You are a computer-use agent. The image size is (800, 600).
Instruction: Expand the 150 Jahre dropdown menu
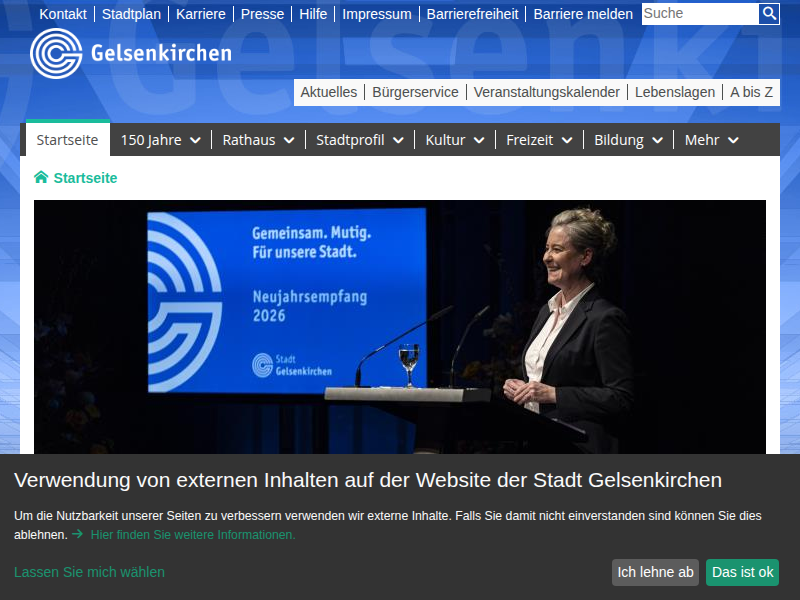tap(196, 140)
